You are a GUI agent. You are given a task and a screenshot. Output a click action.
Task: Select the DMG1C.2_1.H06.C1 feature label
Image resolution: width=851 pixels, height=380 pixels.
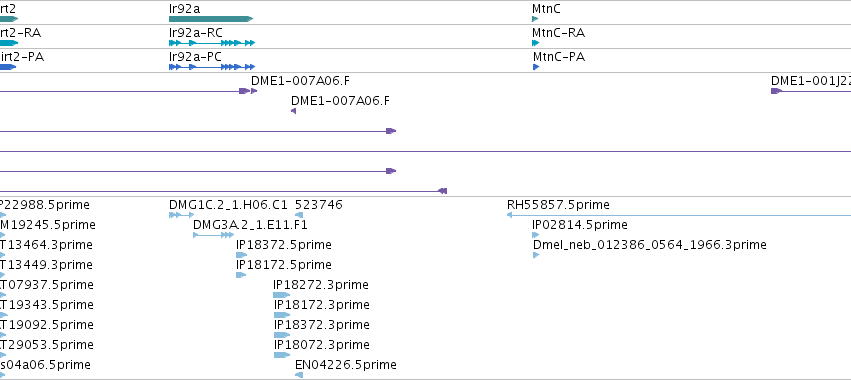(x=228, y=205)
